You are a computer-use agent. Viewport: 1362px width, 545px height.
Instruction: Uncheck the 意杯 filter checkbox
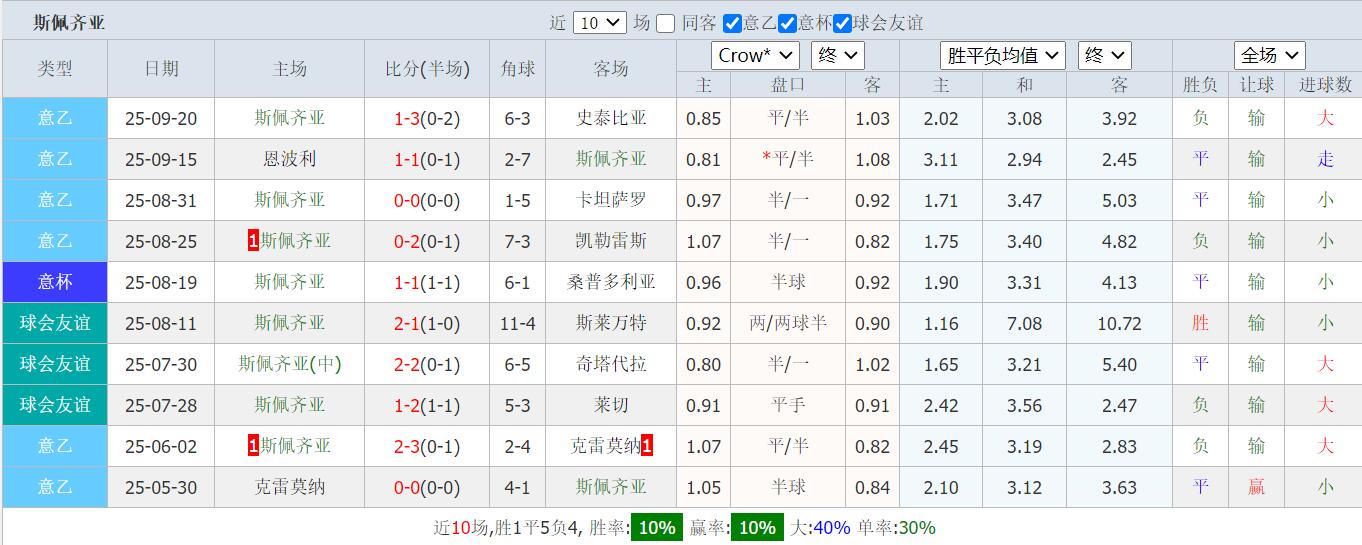788,23
